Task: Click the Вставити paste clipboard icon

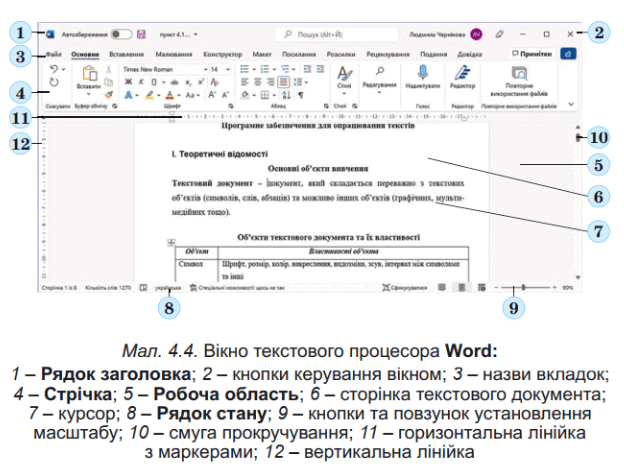Action: click(x=90, y=74)
